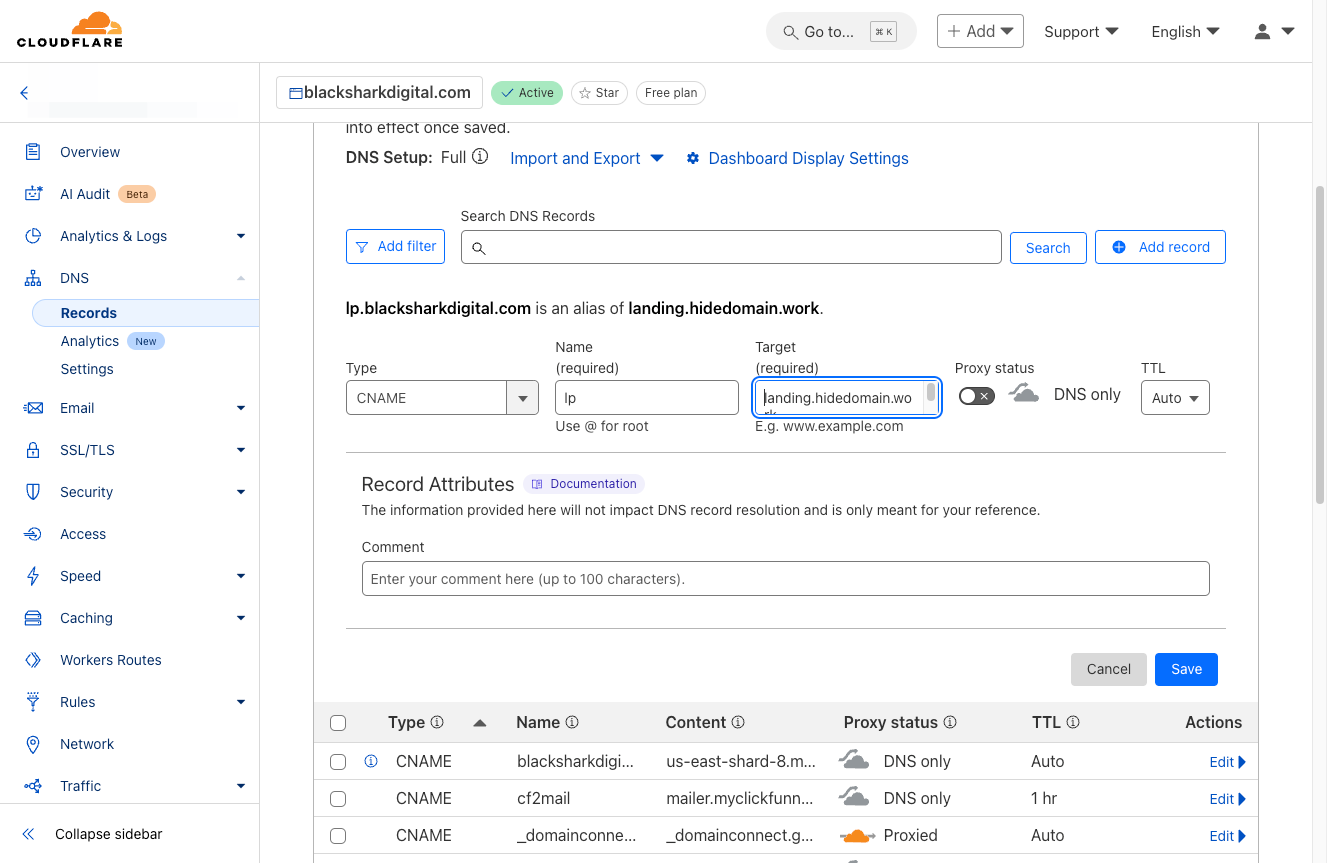
Task: Check the select-all records checkbox
Action: point(338,723)
